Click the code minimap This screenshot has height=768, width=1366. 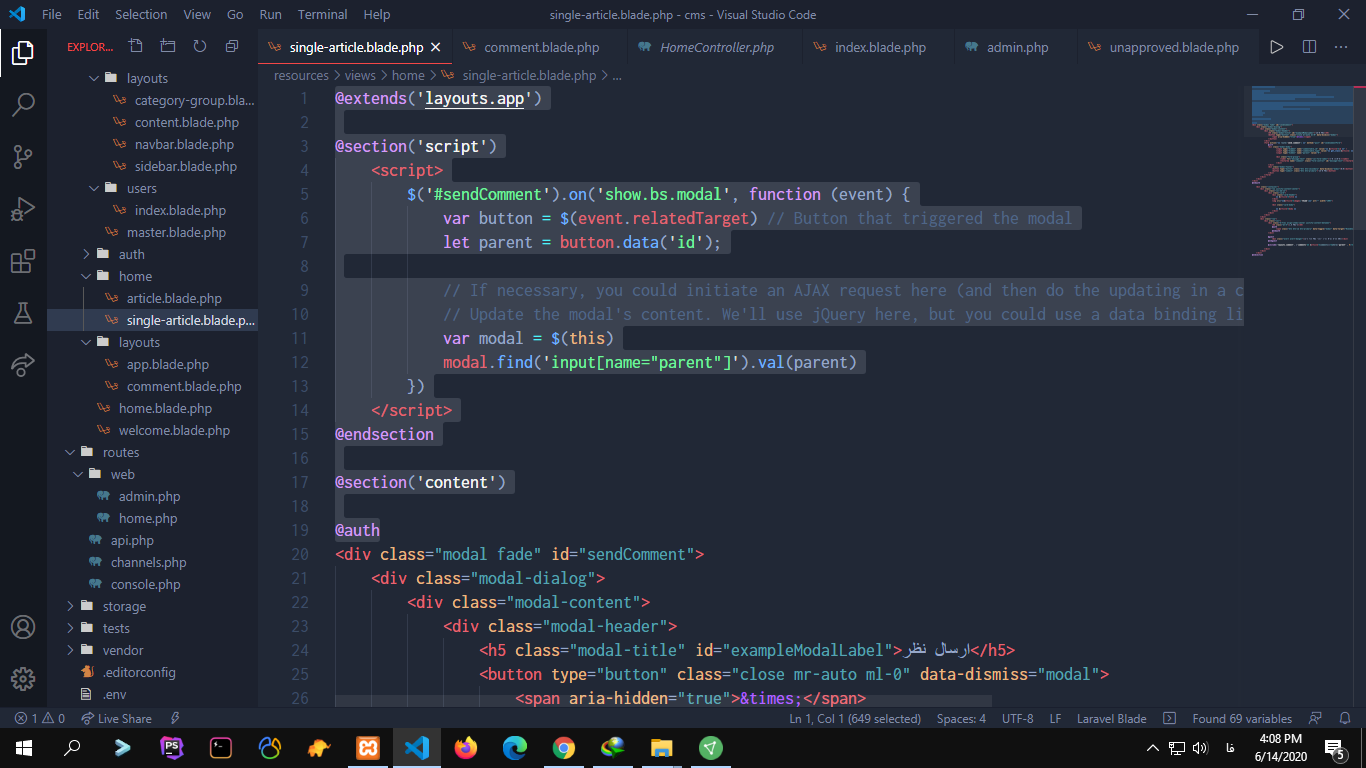click(x=1300, y=170)
